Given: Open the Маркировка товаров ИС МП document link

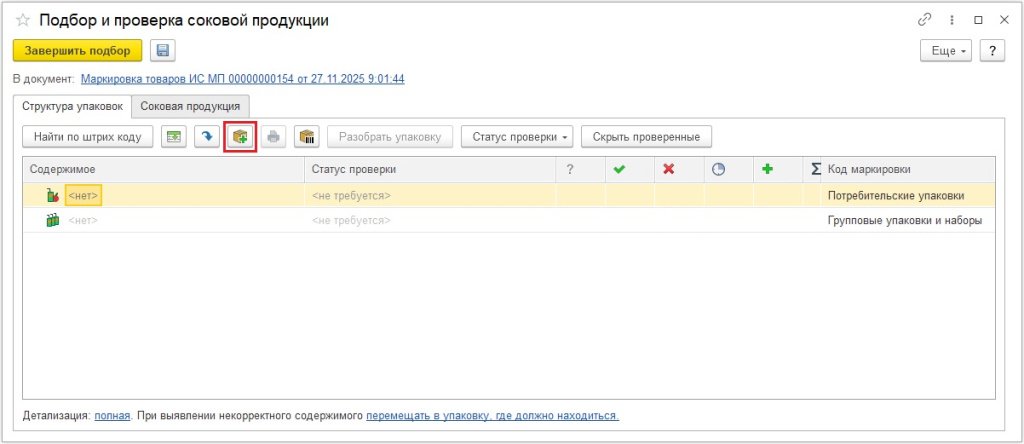Looking at the screenshot, I should click(243, 79).
